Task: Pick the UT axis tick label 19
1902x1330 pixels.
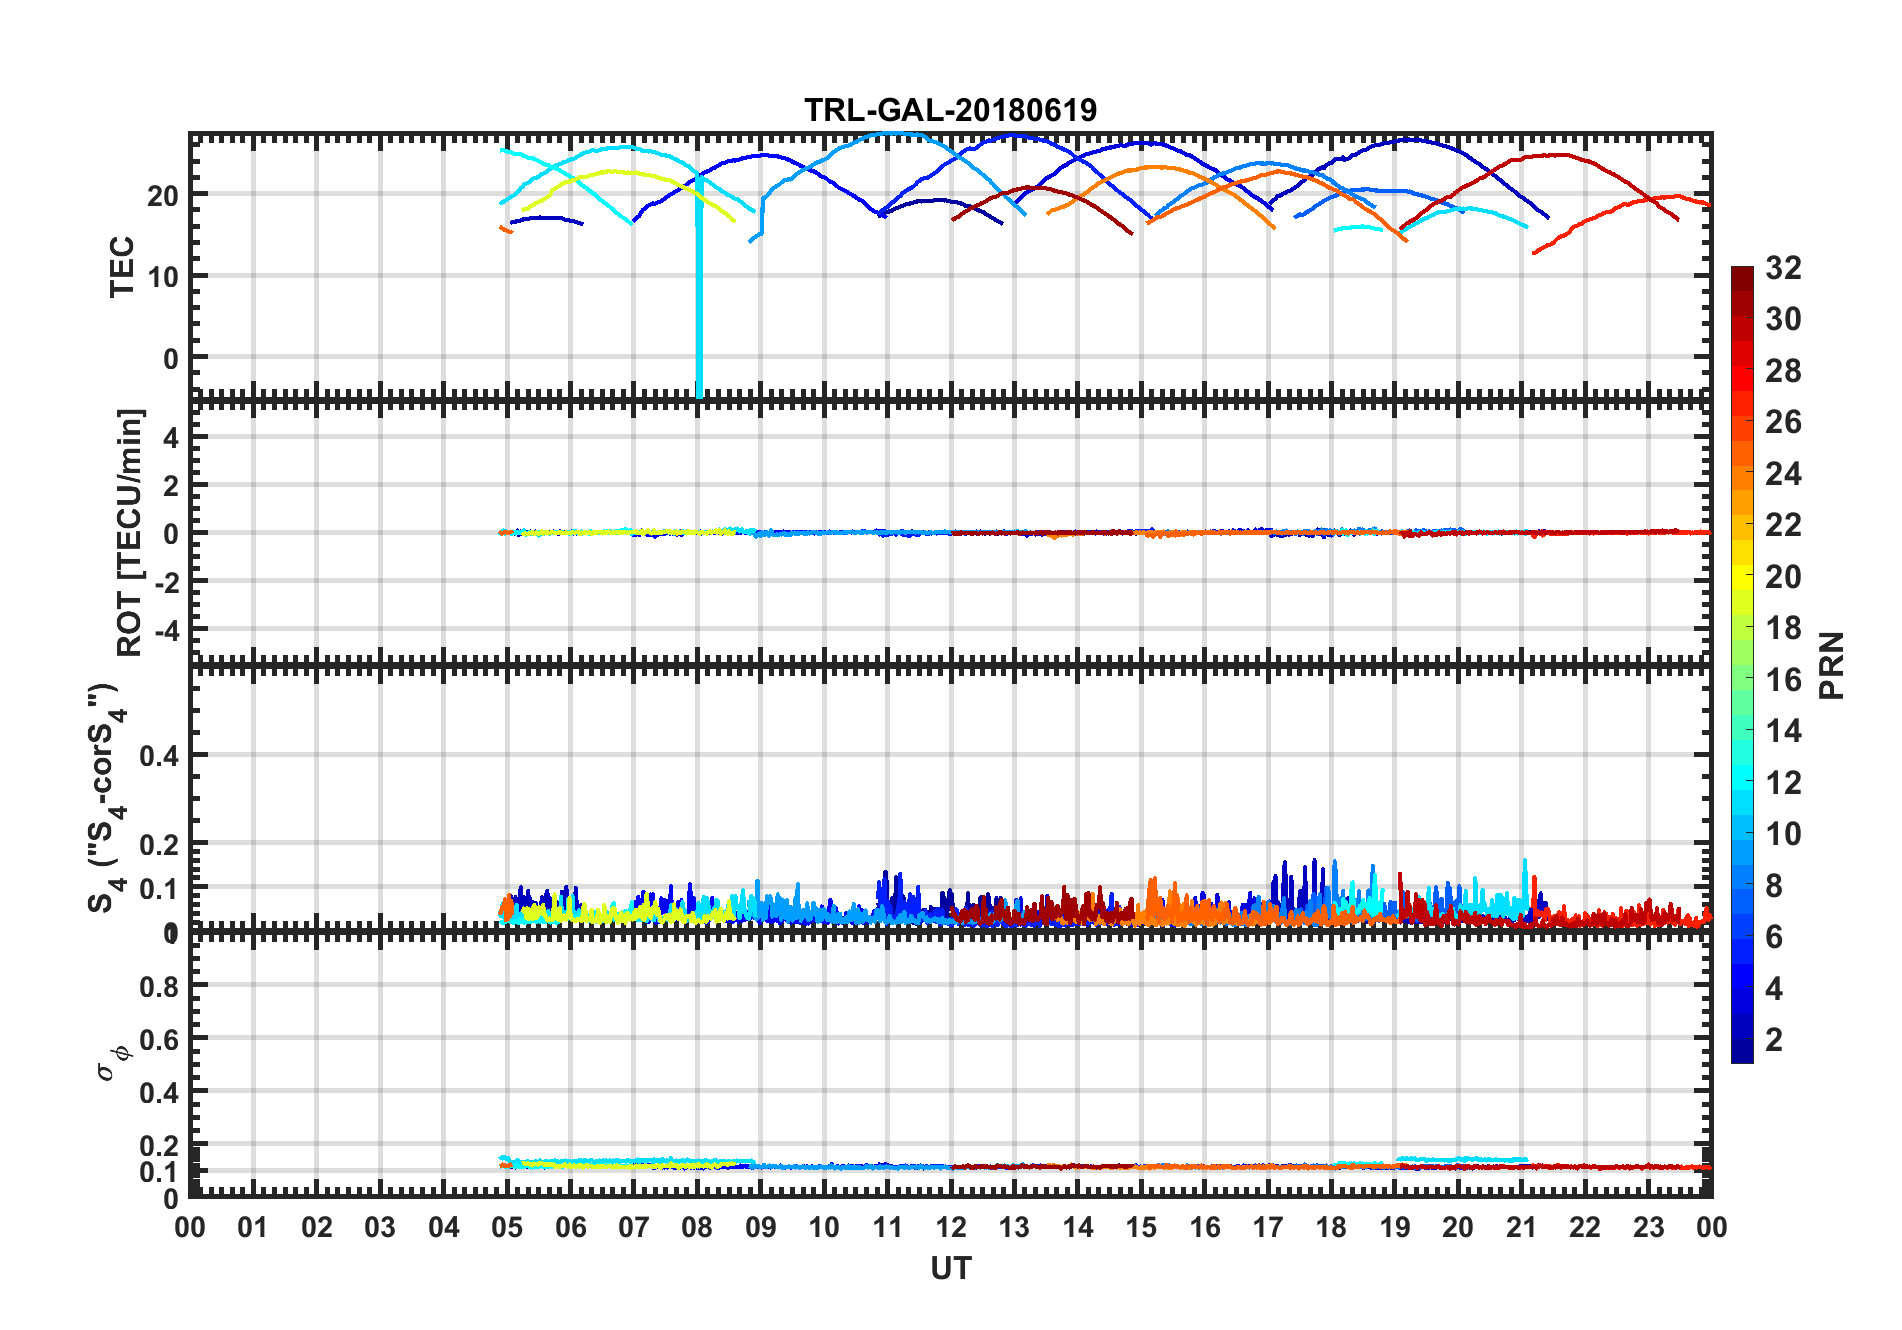Action: 1395,1228
